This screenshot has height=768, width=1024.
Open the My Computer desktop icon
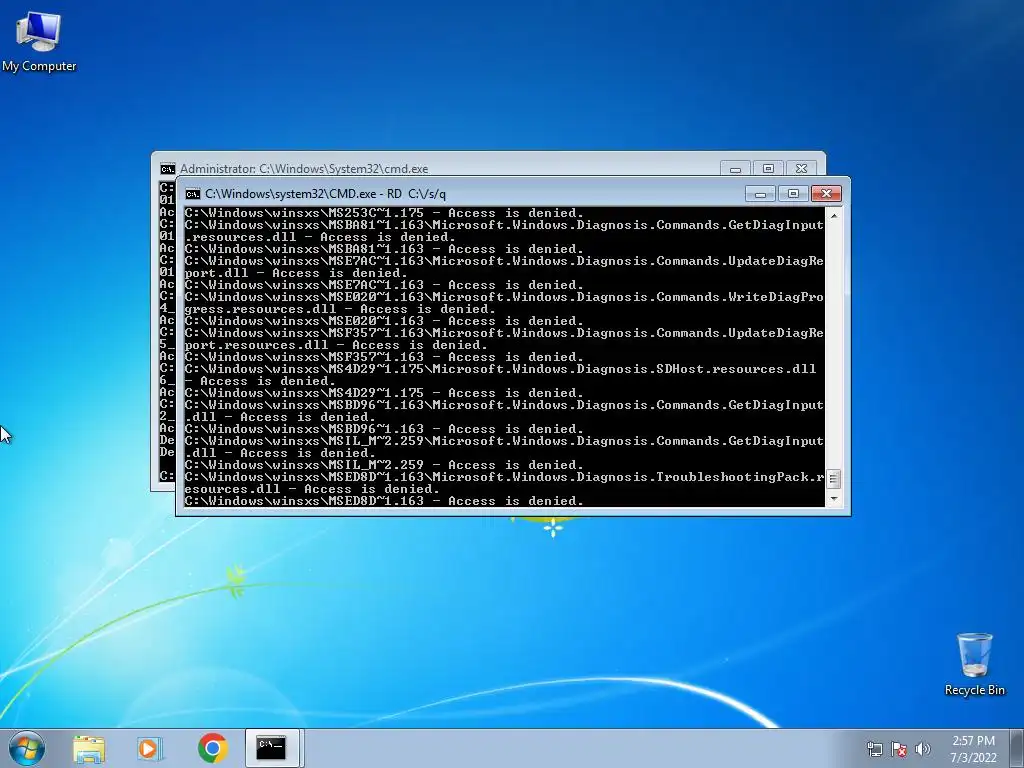[39, 41]
